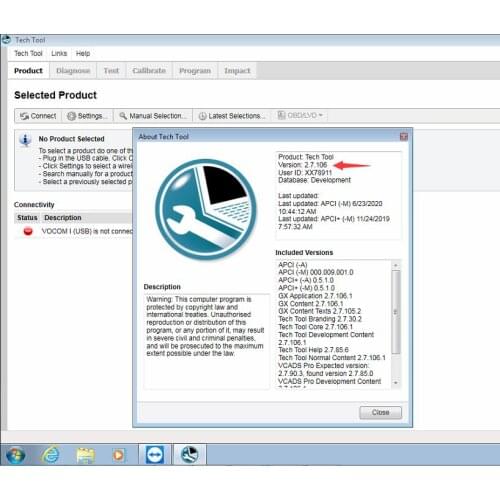
Task: Select the GX Content Texts 2.7.105.2 entry
Action: point(319,311)
